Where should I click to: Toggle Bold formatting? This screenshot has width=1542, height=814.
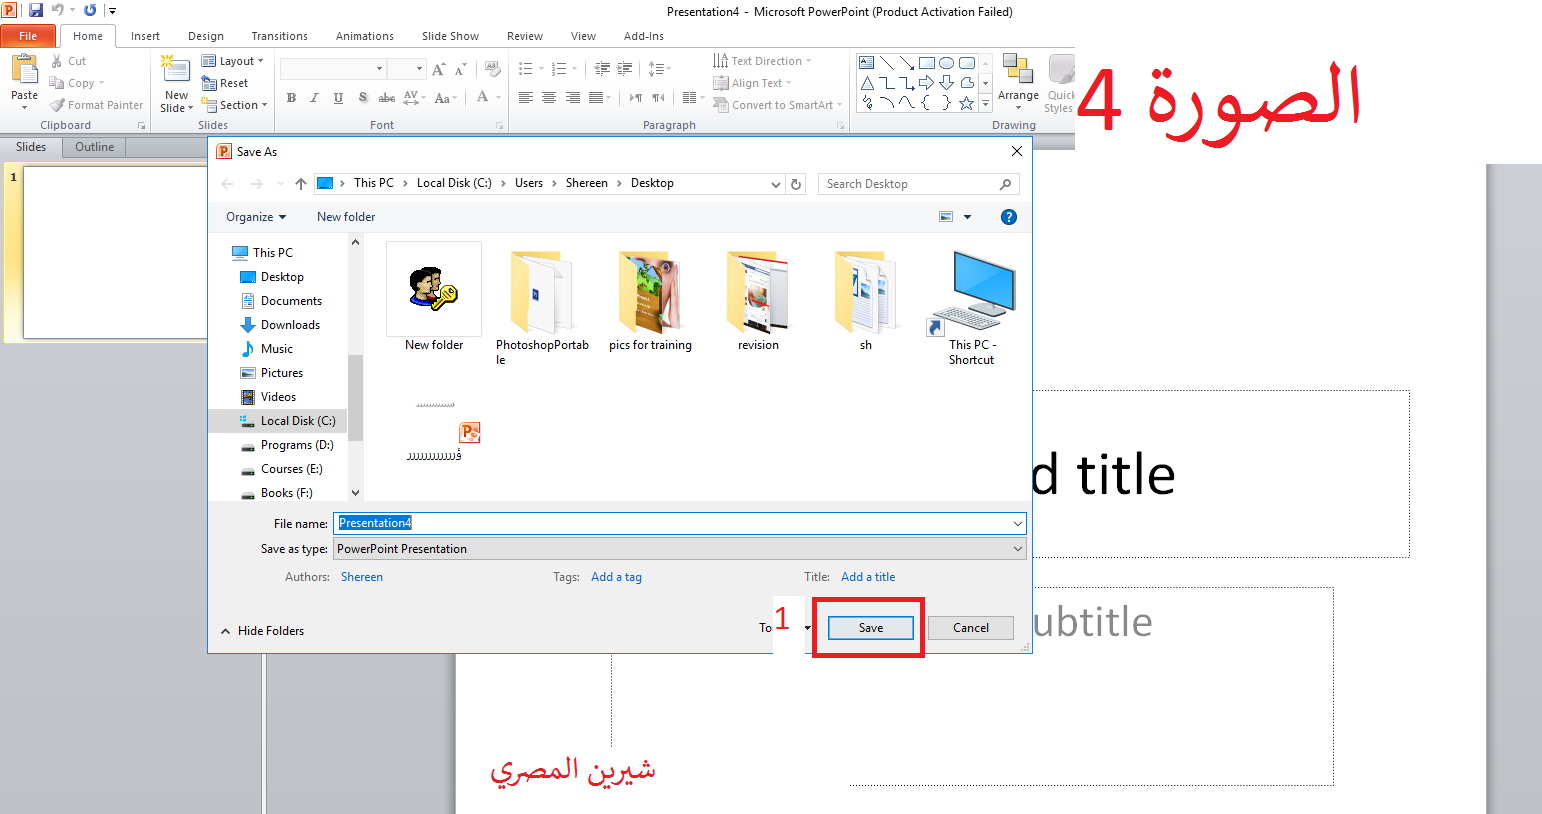(x=291, y=98)
